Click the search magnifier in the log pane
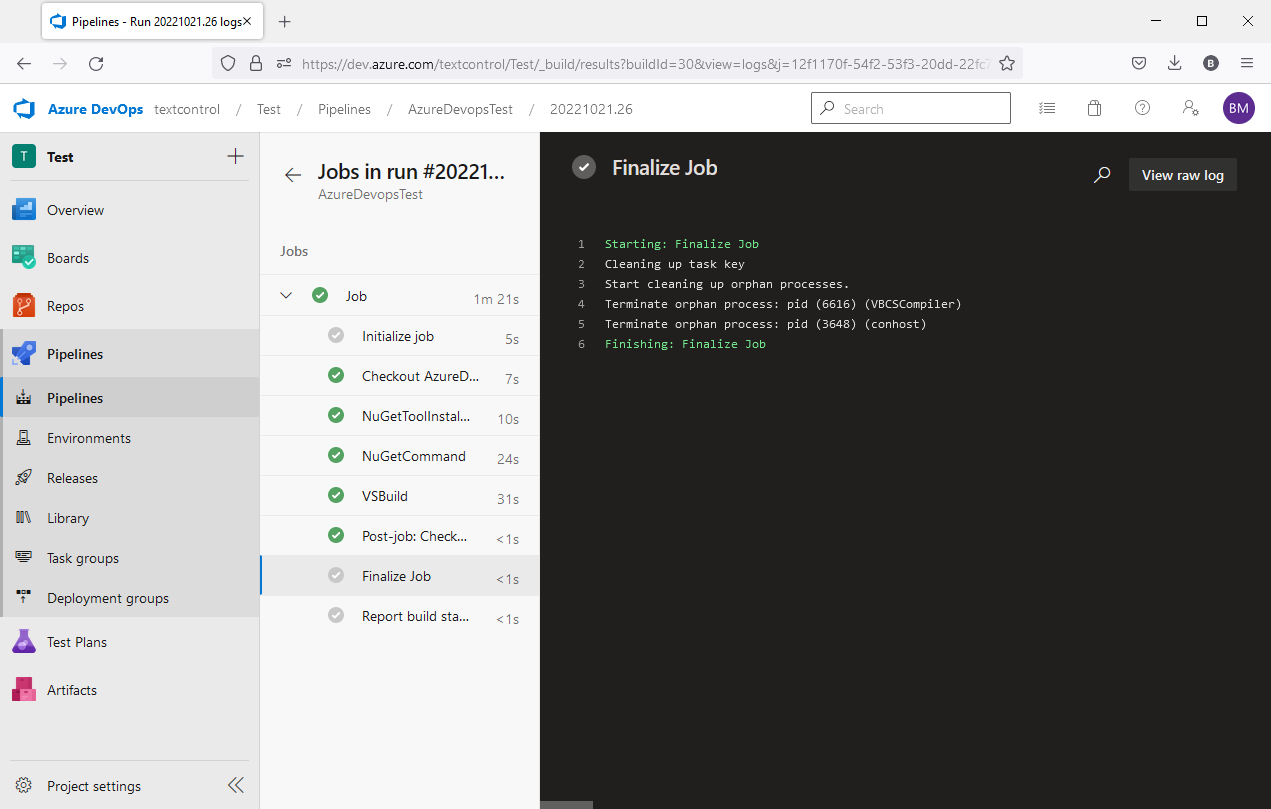Image resolution: width=1271 pixels, height=809 pixels. tap(1102, 174)
